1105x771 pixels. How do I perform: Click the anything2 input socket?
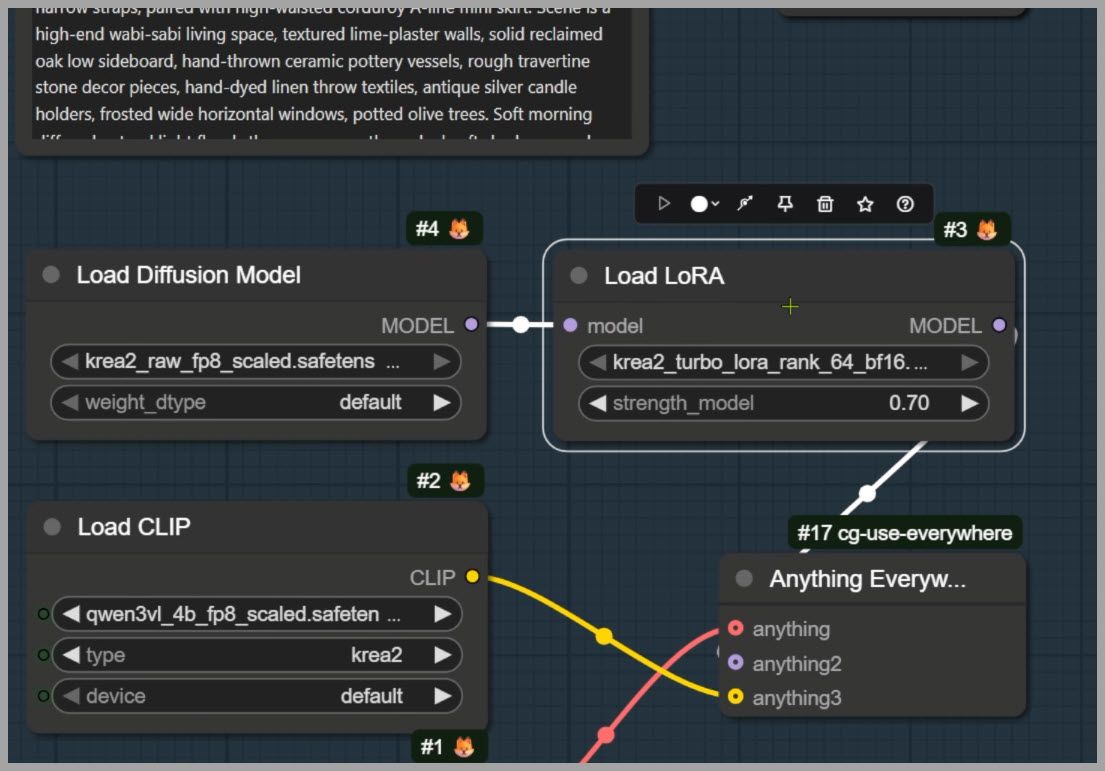[736, 662]
